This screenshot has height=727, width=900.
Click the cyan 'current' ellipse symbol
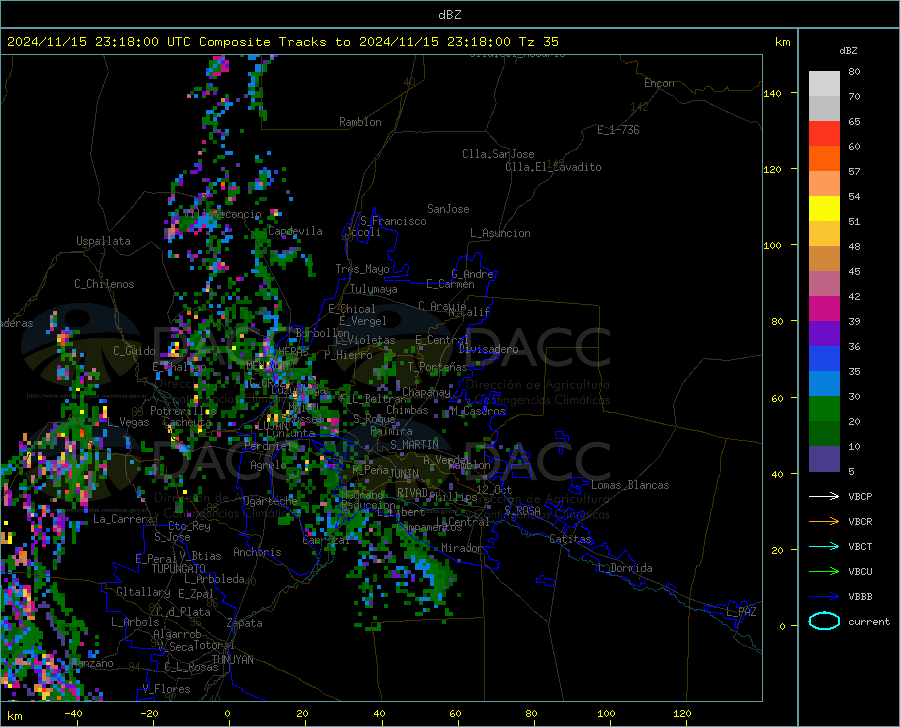[x=824, y=621]
